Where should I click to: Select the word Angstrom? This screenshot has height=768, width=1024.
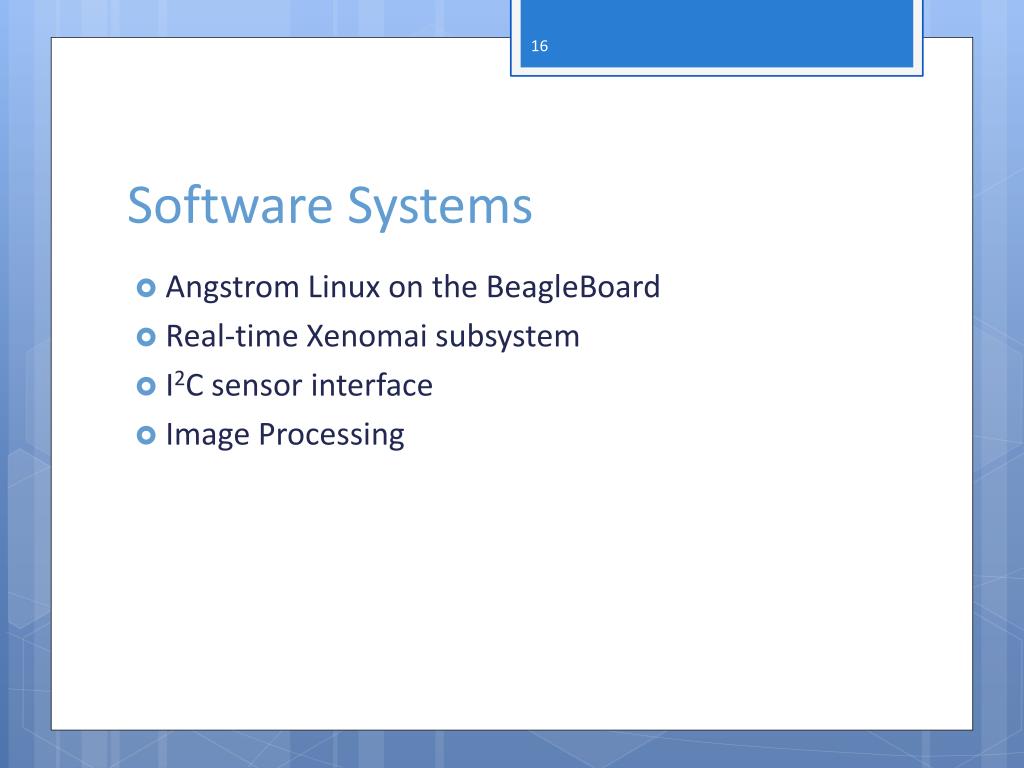coord(232,288)
